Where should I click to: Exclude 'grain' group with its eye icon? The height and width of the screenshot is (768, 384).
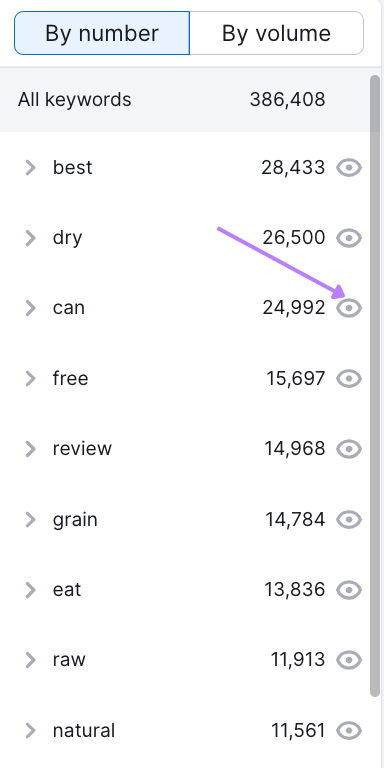349,519
